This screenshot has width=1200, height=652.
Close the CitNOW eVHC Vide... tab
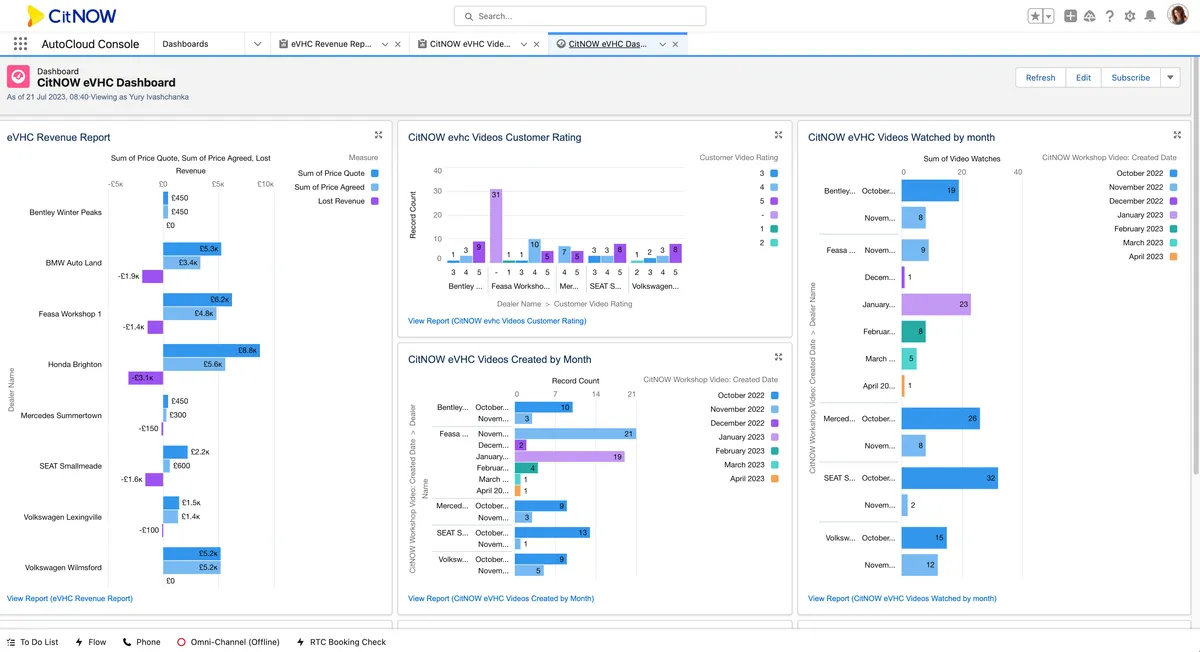click(537, 44)
